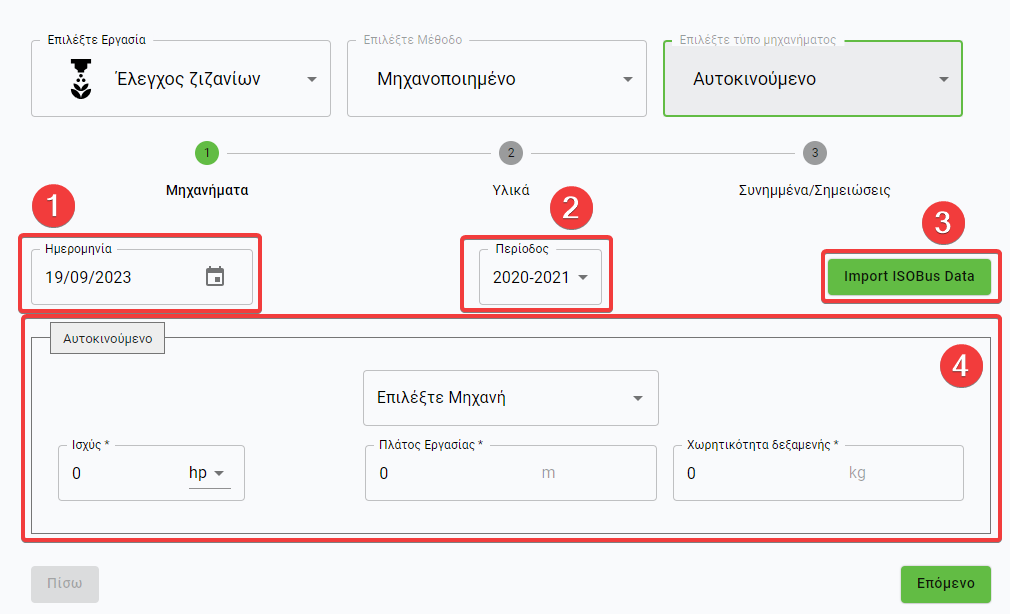Click the Χωρητικότητα δεξαμενής capacity field

point(760,473)
